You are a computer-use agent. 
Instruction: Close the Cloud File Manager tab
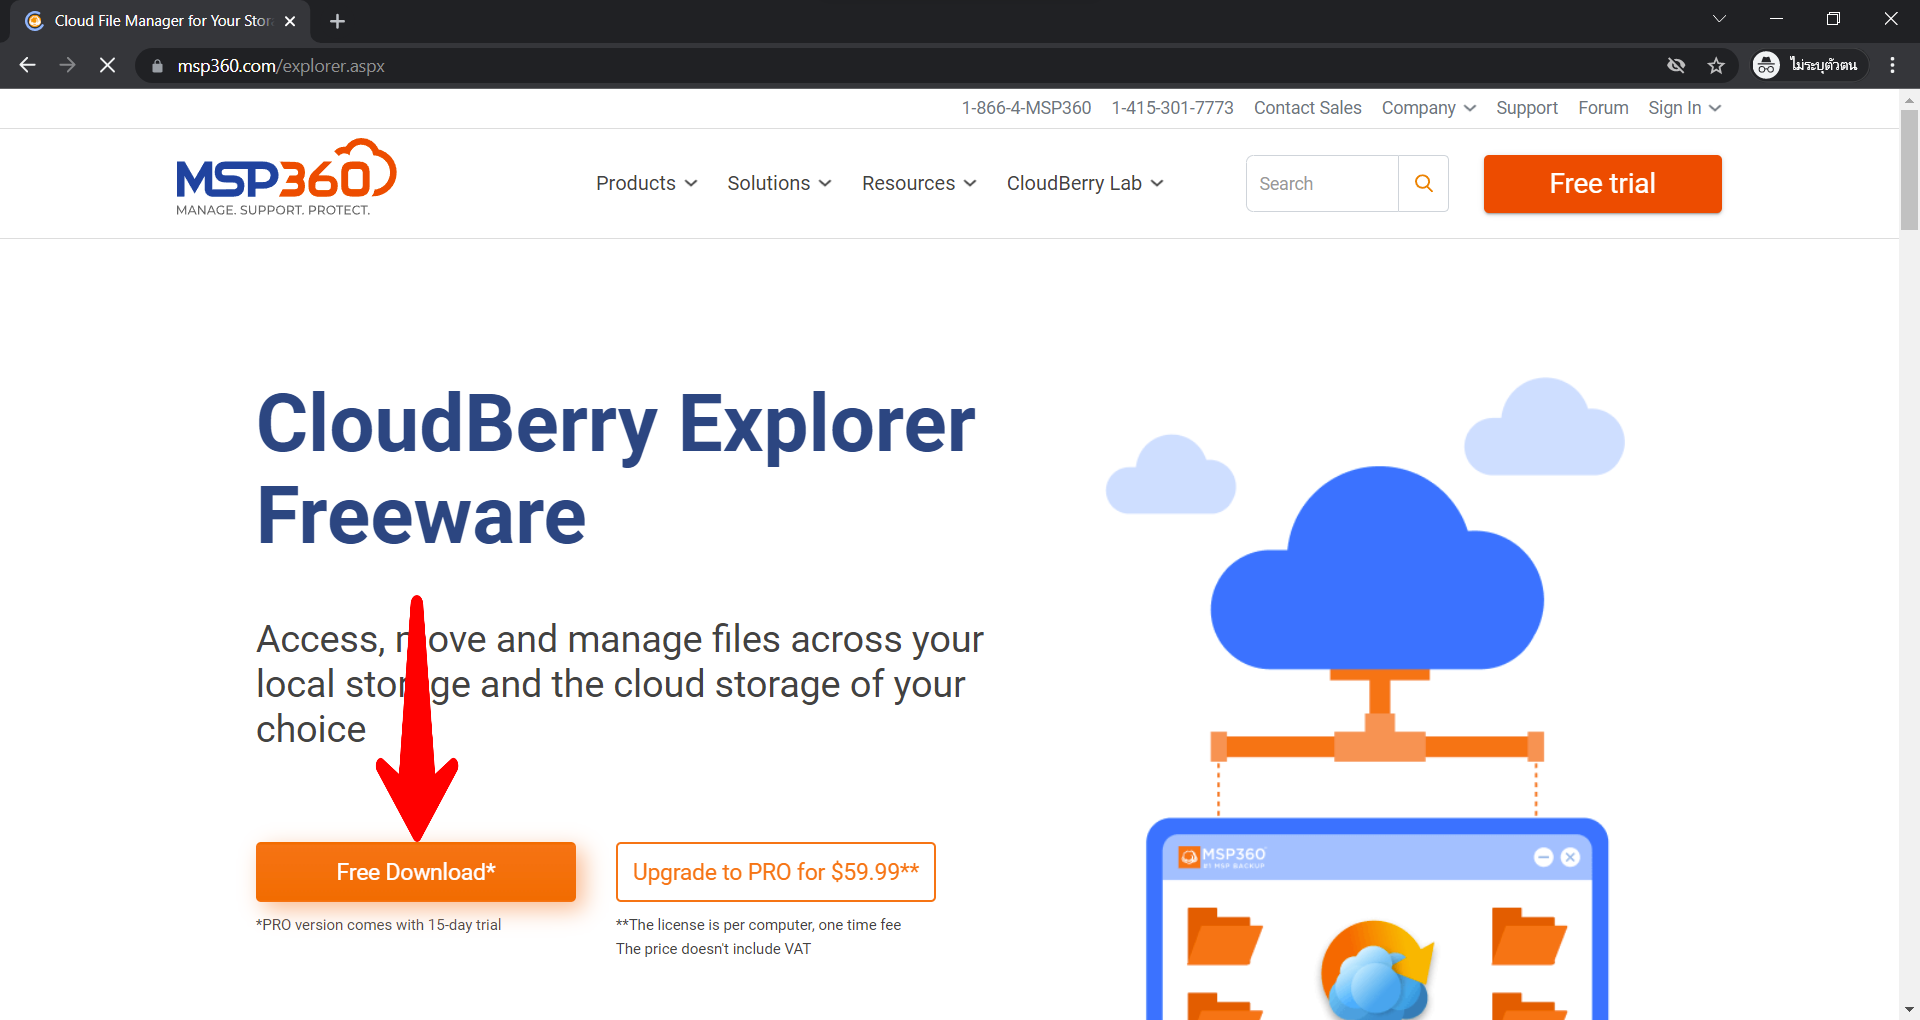(290, 21)
